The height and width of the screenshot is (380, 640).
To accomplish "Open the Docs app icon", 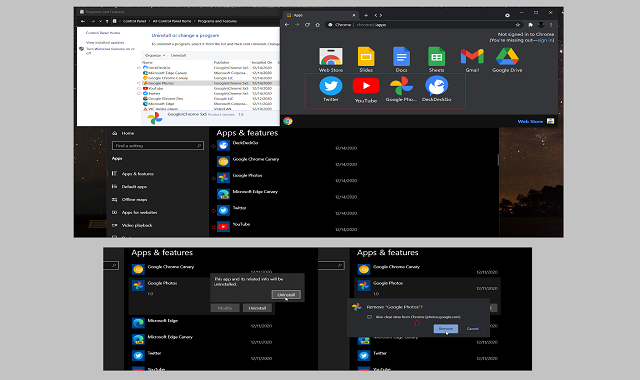I will tap(401, 60).
